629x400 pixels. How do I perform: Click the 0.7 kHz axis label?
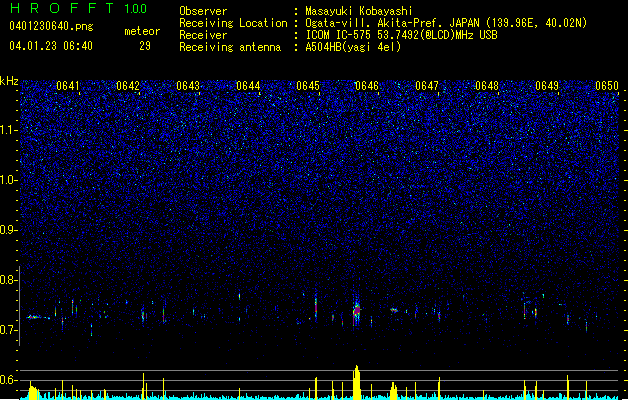[x=9, y=330]
